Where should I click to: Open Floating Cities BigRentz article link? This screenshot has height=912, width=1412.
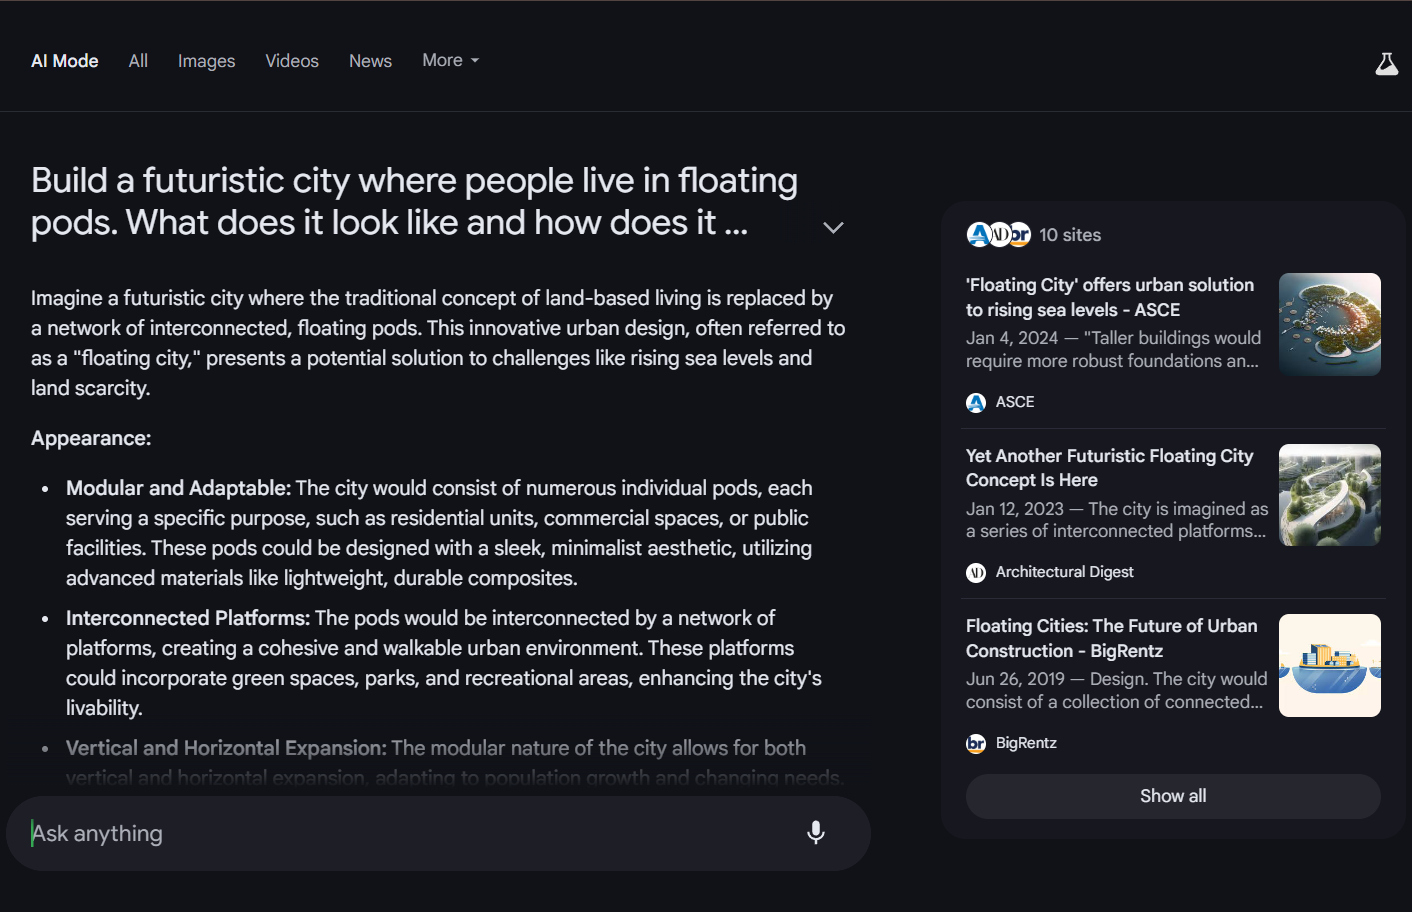click(x=1111, y=638)
